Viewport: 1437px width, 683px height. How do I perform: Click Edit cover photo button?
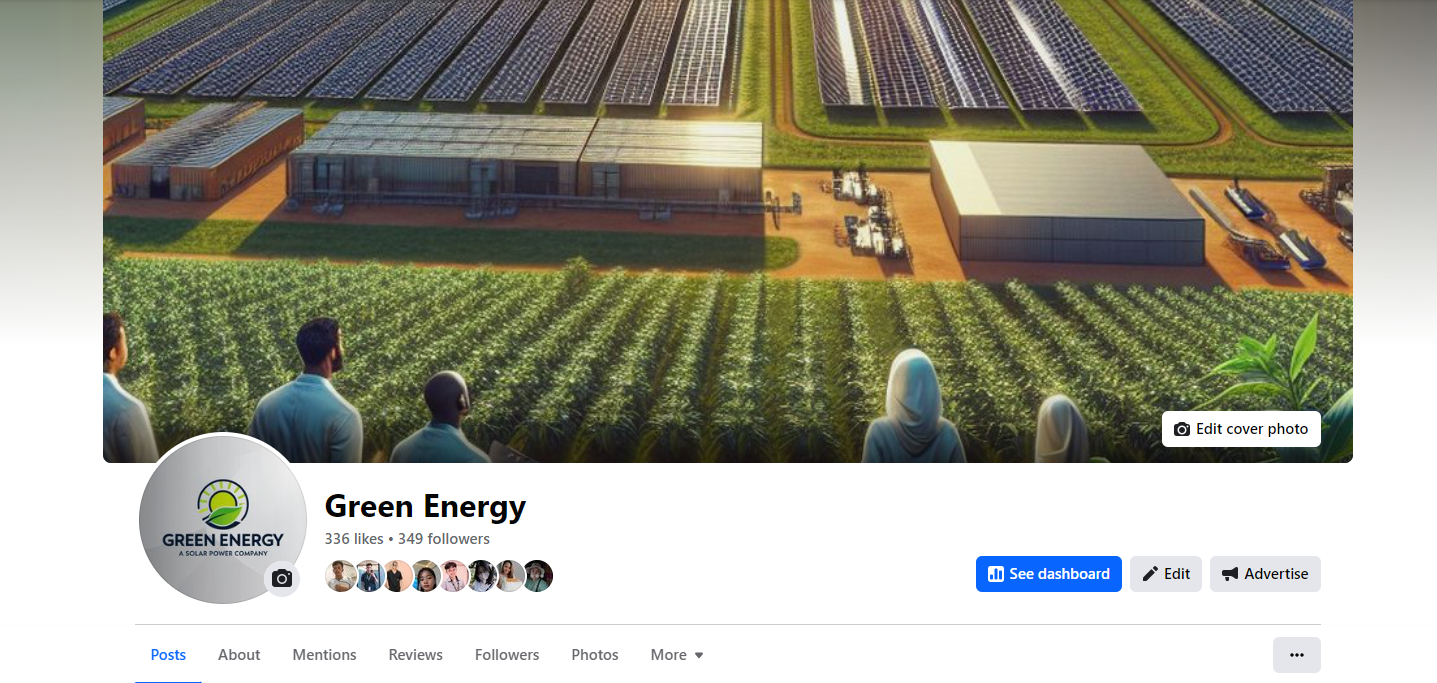(x=1241, y=429)
